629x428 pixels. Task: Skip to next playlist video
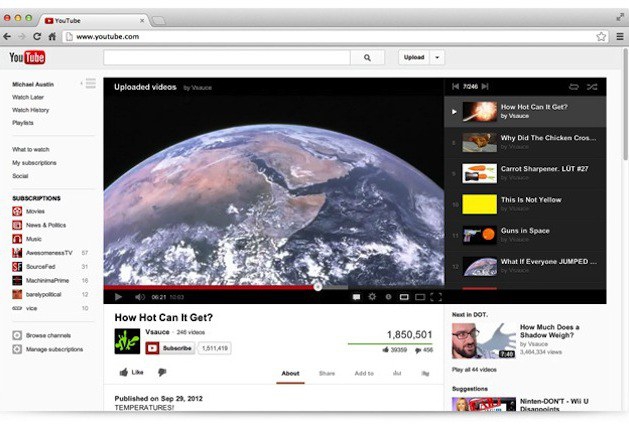click(485, 86)
